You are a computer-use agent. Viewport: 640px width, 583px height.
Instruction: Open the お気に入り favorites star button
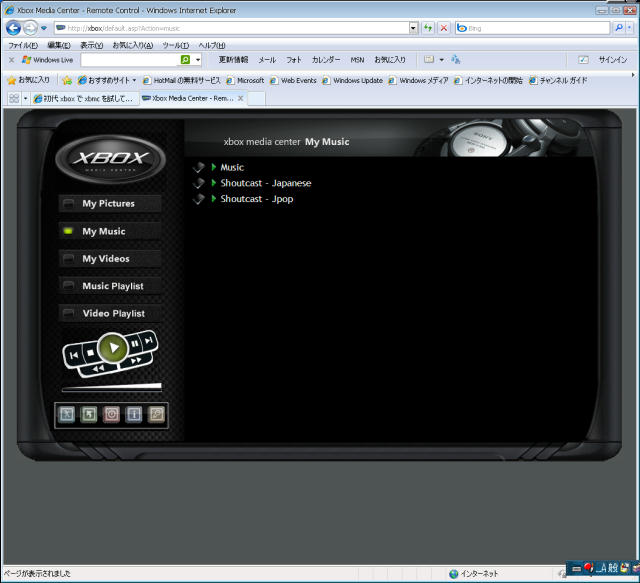click(29, 80)
